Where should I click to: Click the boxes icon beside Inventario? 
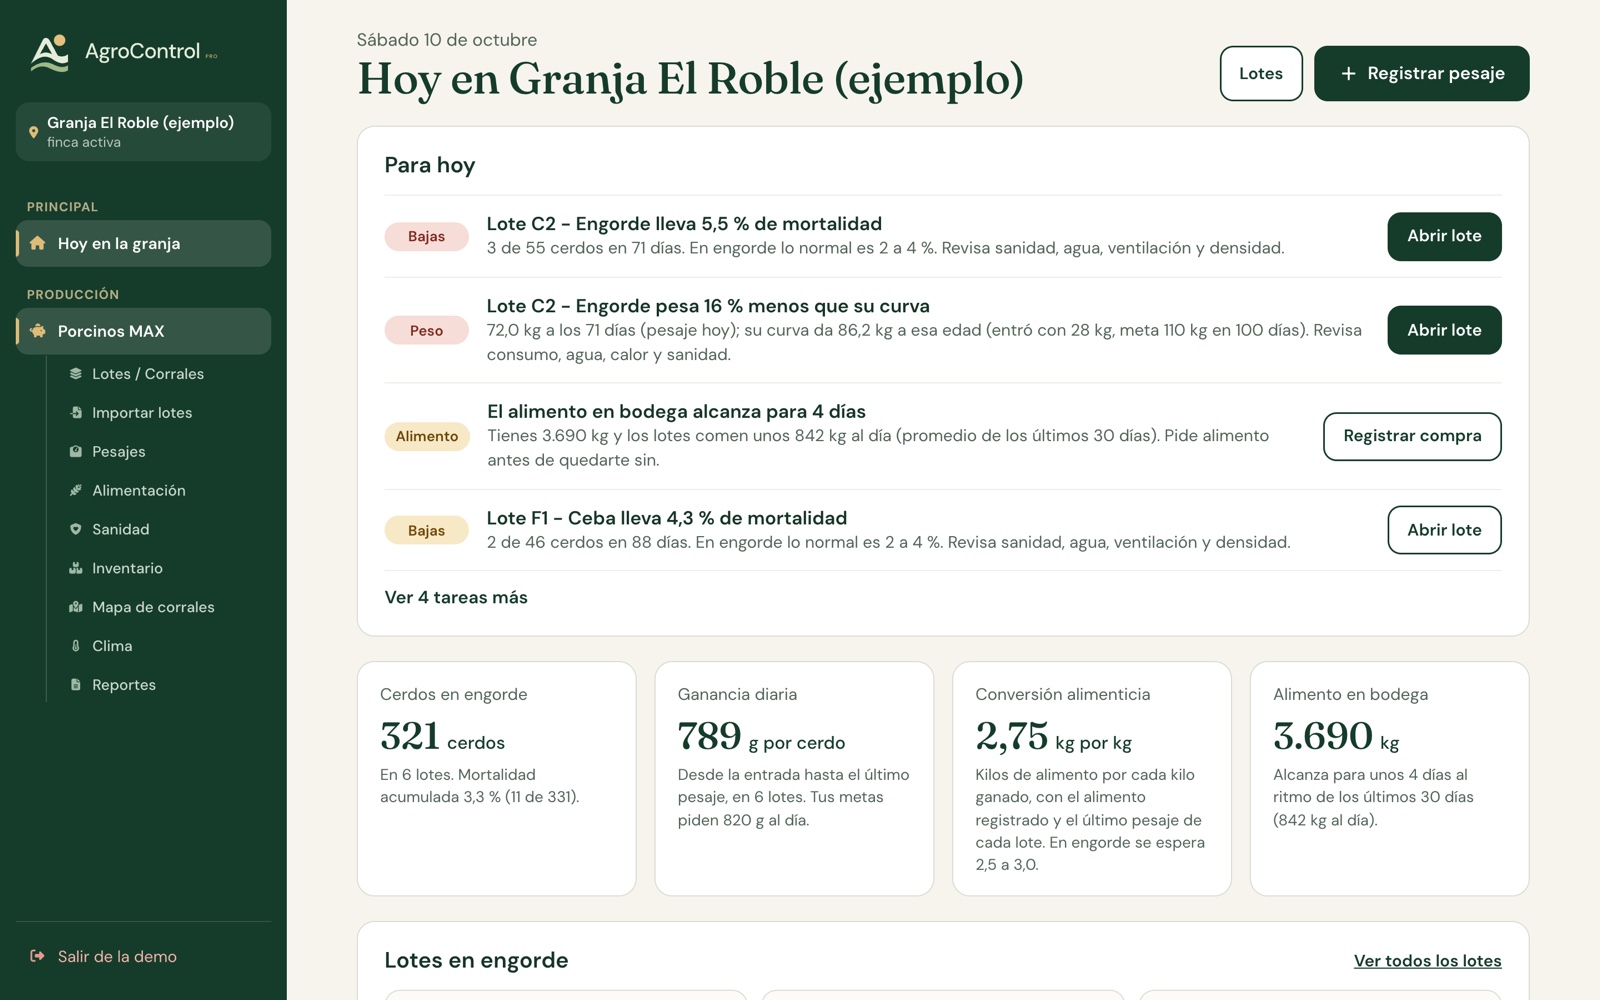tap(75, 568)
